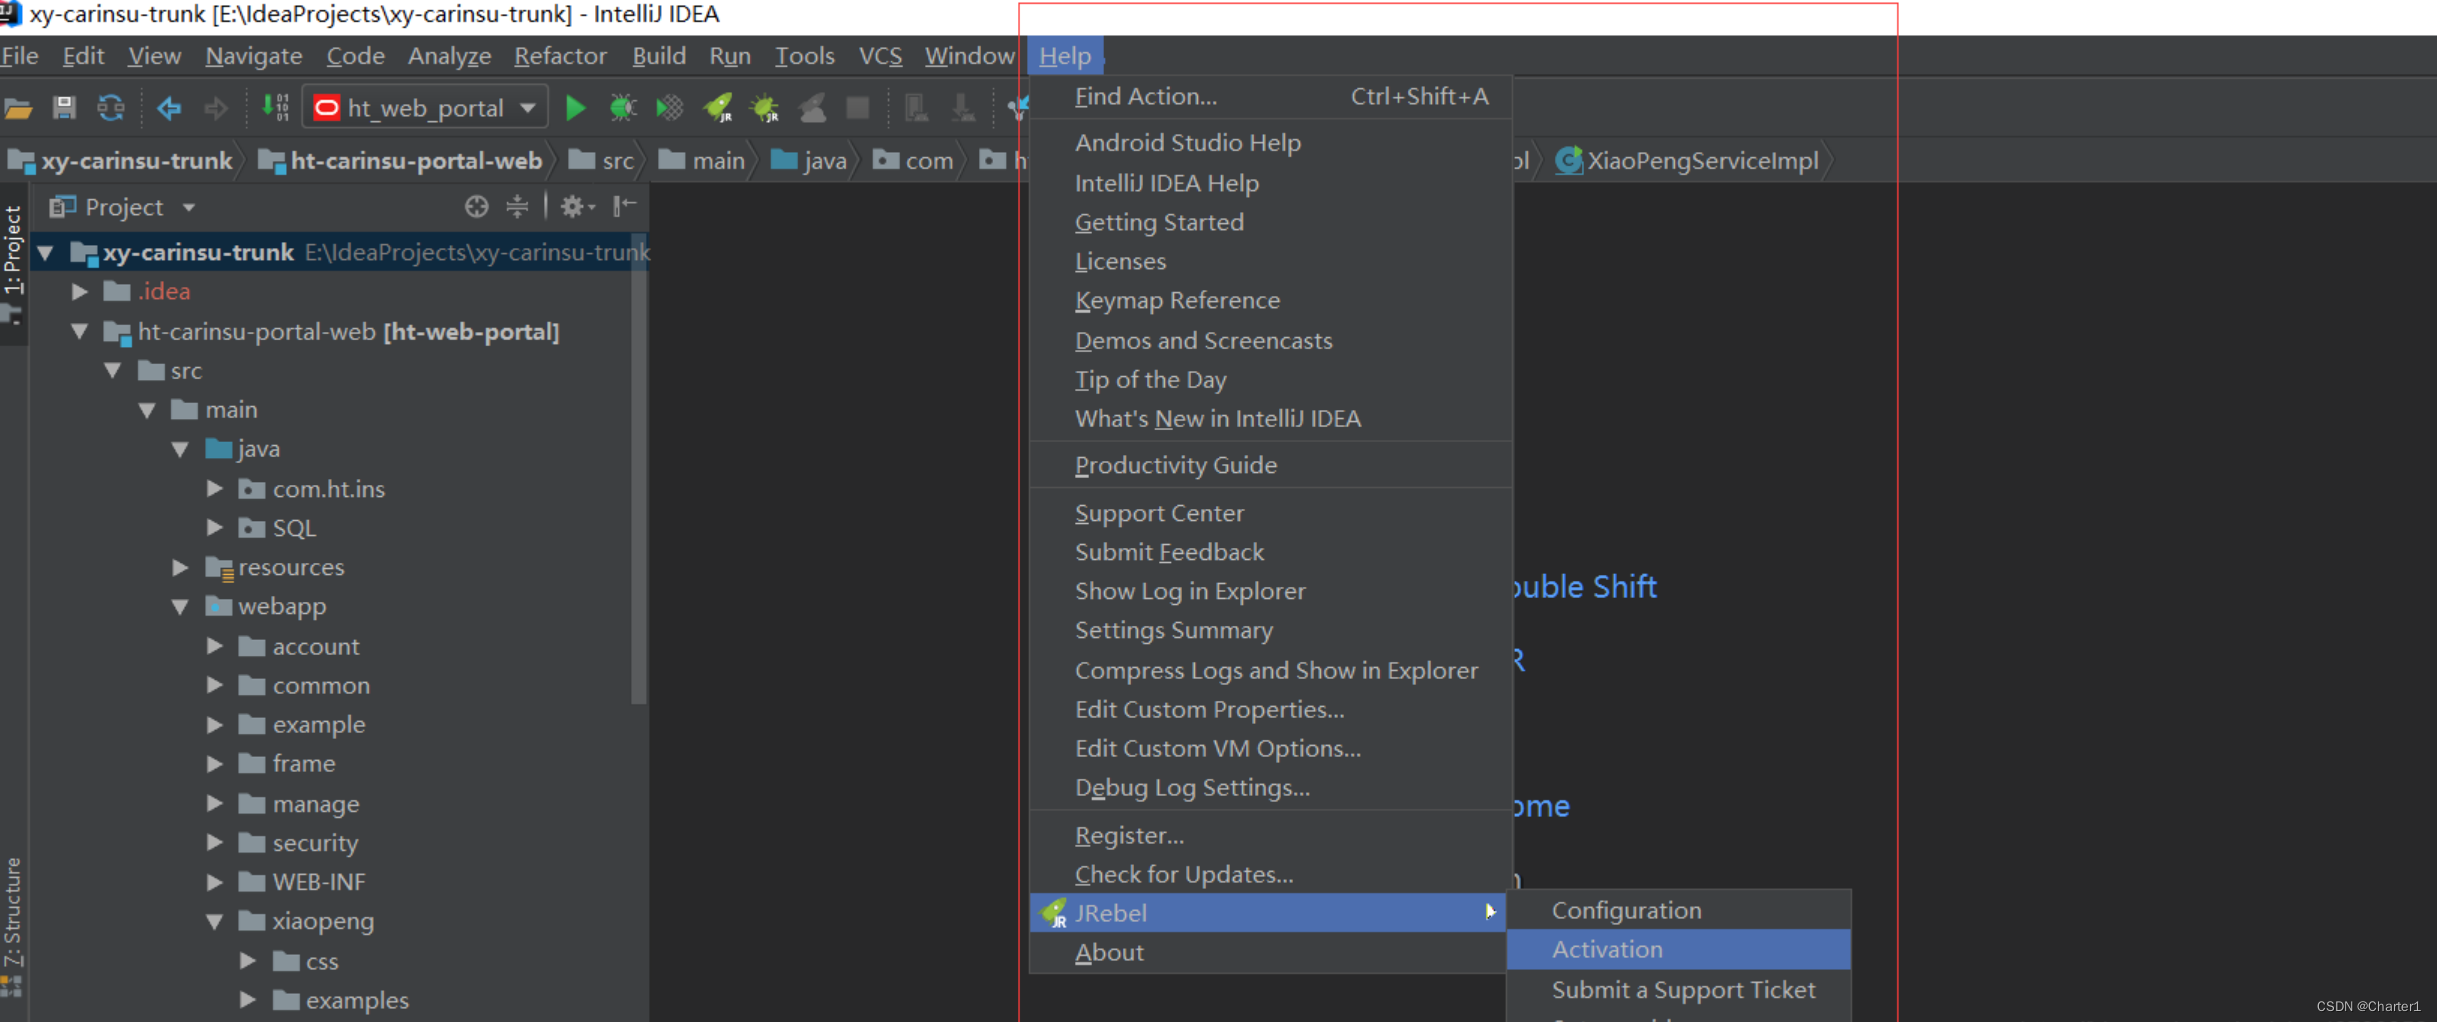Click xy-carinsu-trunk breadcrumb in navigation bar
This screenshot has width=2437, height=1022.
click(x=121, y=161)
